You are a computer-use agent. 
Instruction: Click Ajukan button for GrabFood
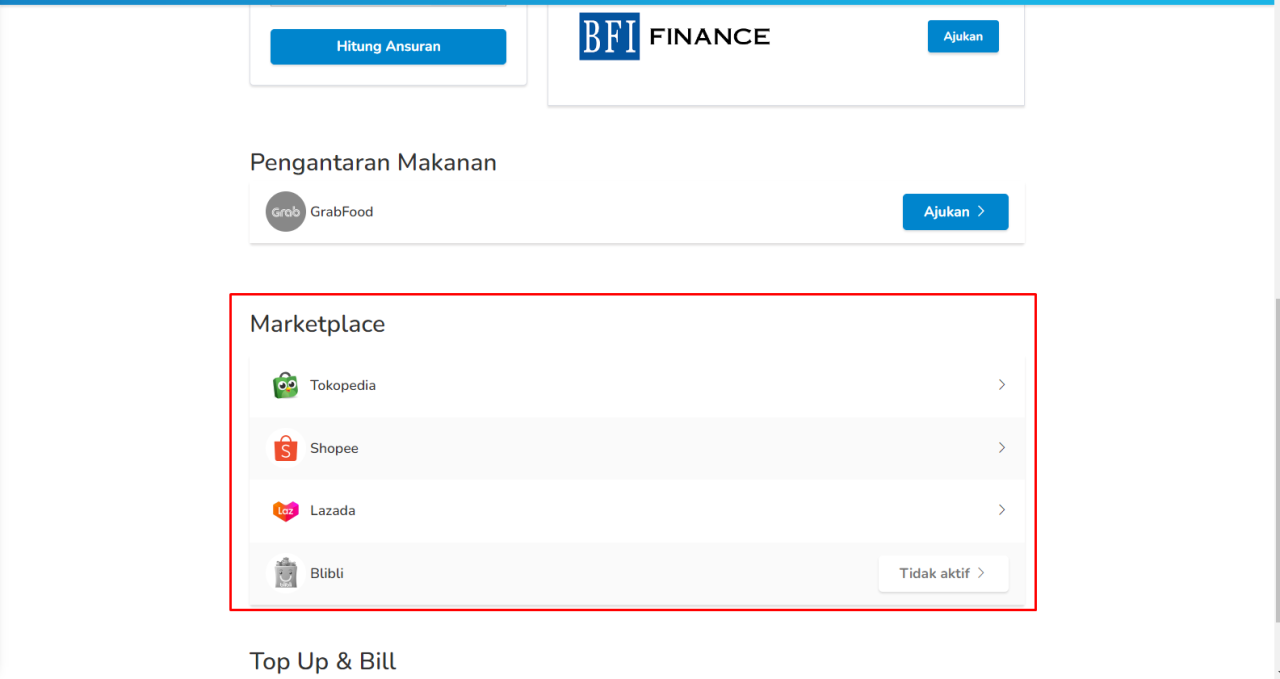[955, 212]
